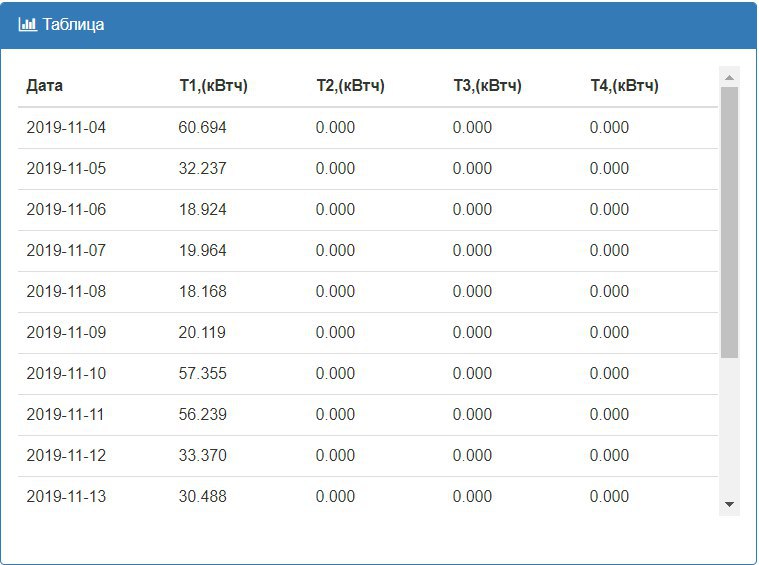Select the Т4,(кВтч) column header
The image size is (759, 565).
click(624, 86)
